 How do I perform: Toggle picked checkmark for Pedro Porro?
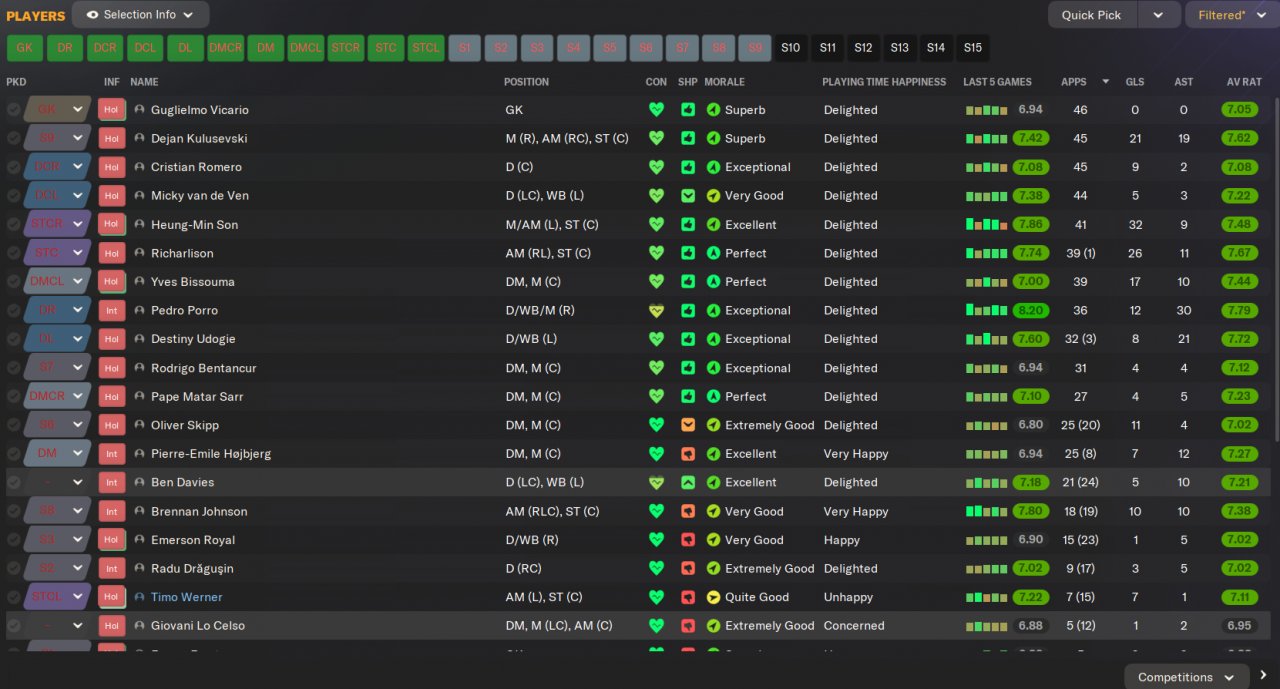(14, 311)
